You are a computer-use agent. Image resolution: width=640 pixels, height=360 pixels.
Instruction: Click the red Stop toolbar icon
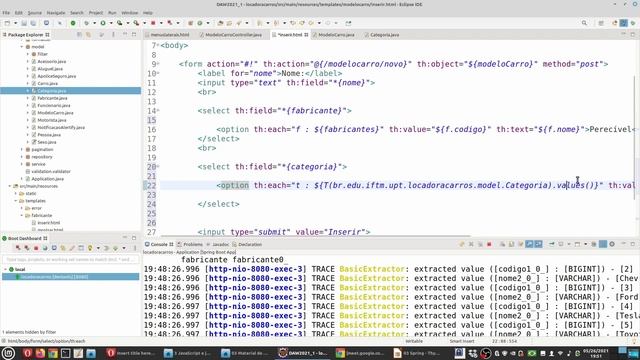pyautogui.click(x=153, y=23)
